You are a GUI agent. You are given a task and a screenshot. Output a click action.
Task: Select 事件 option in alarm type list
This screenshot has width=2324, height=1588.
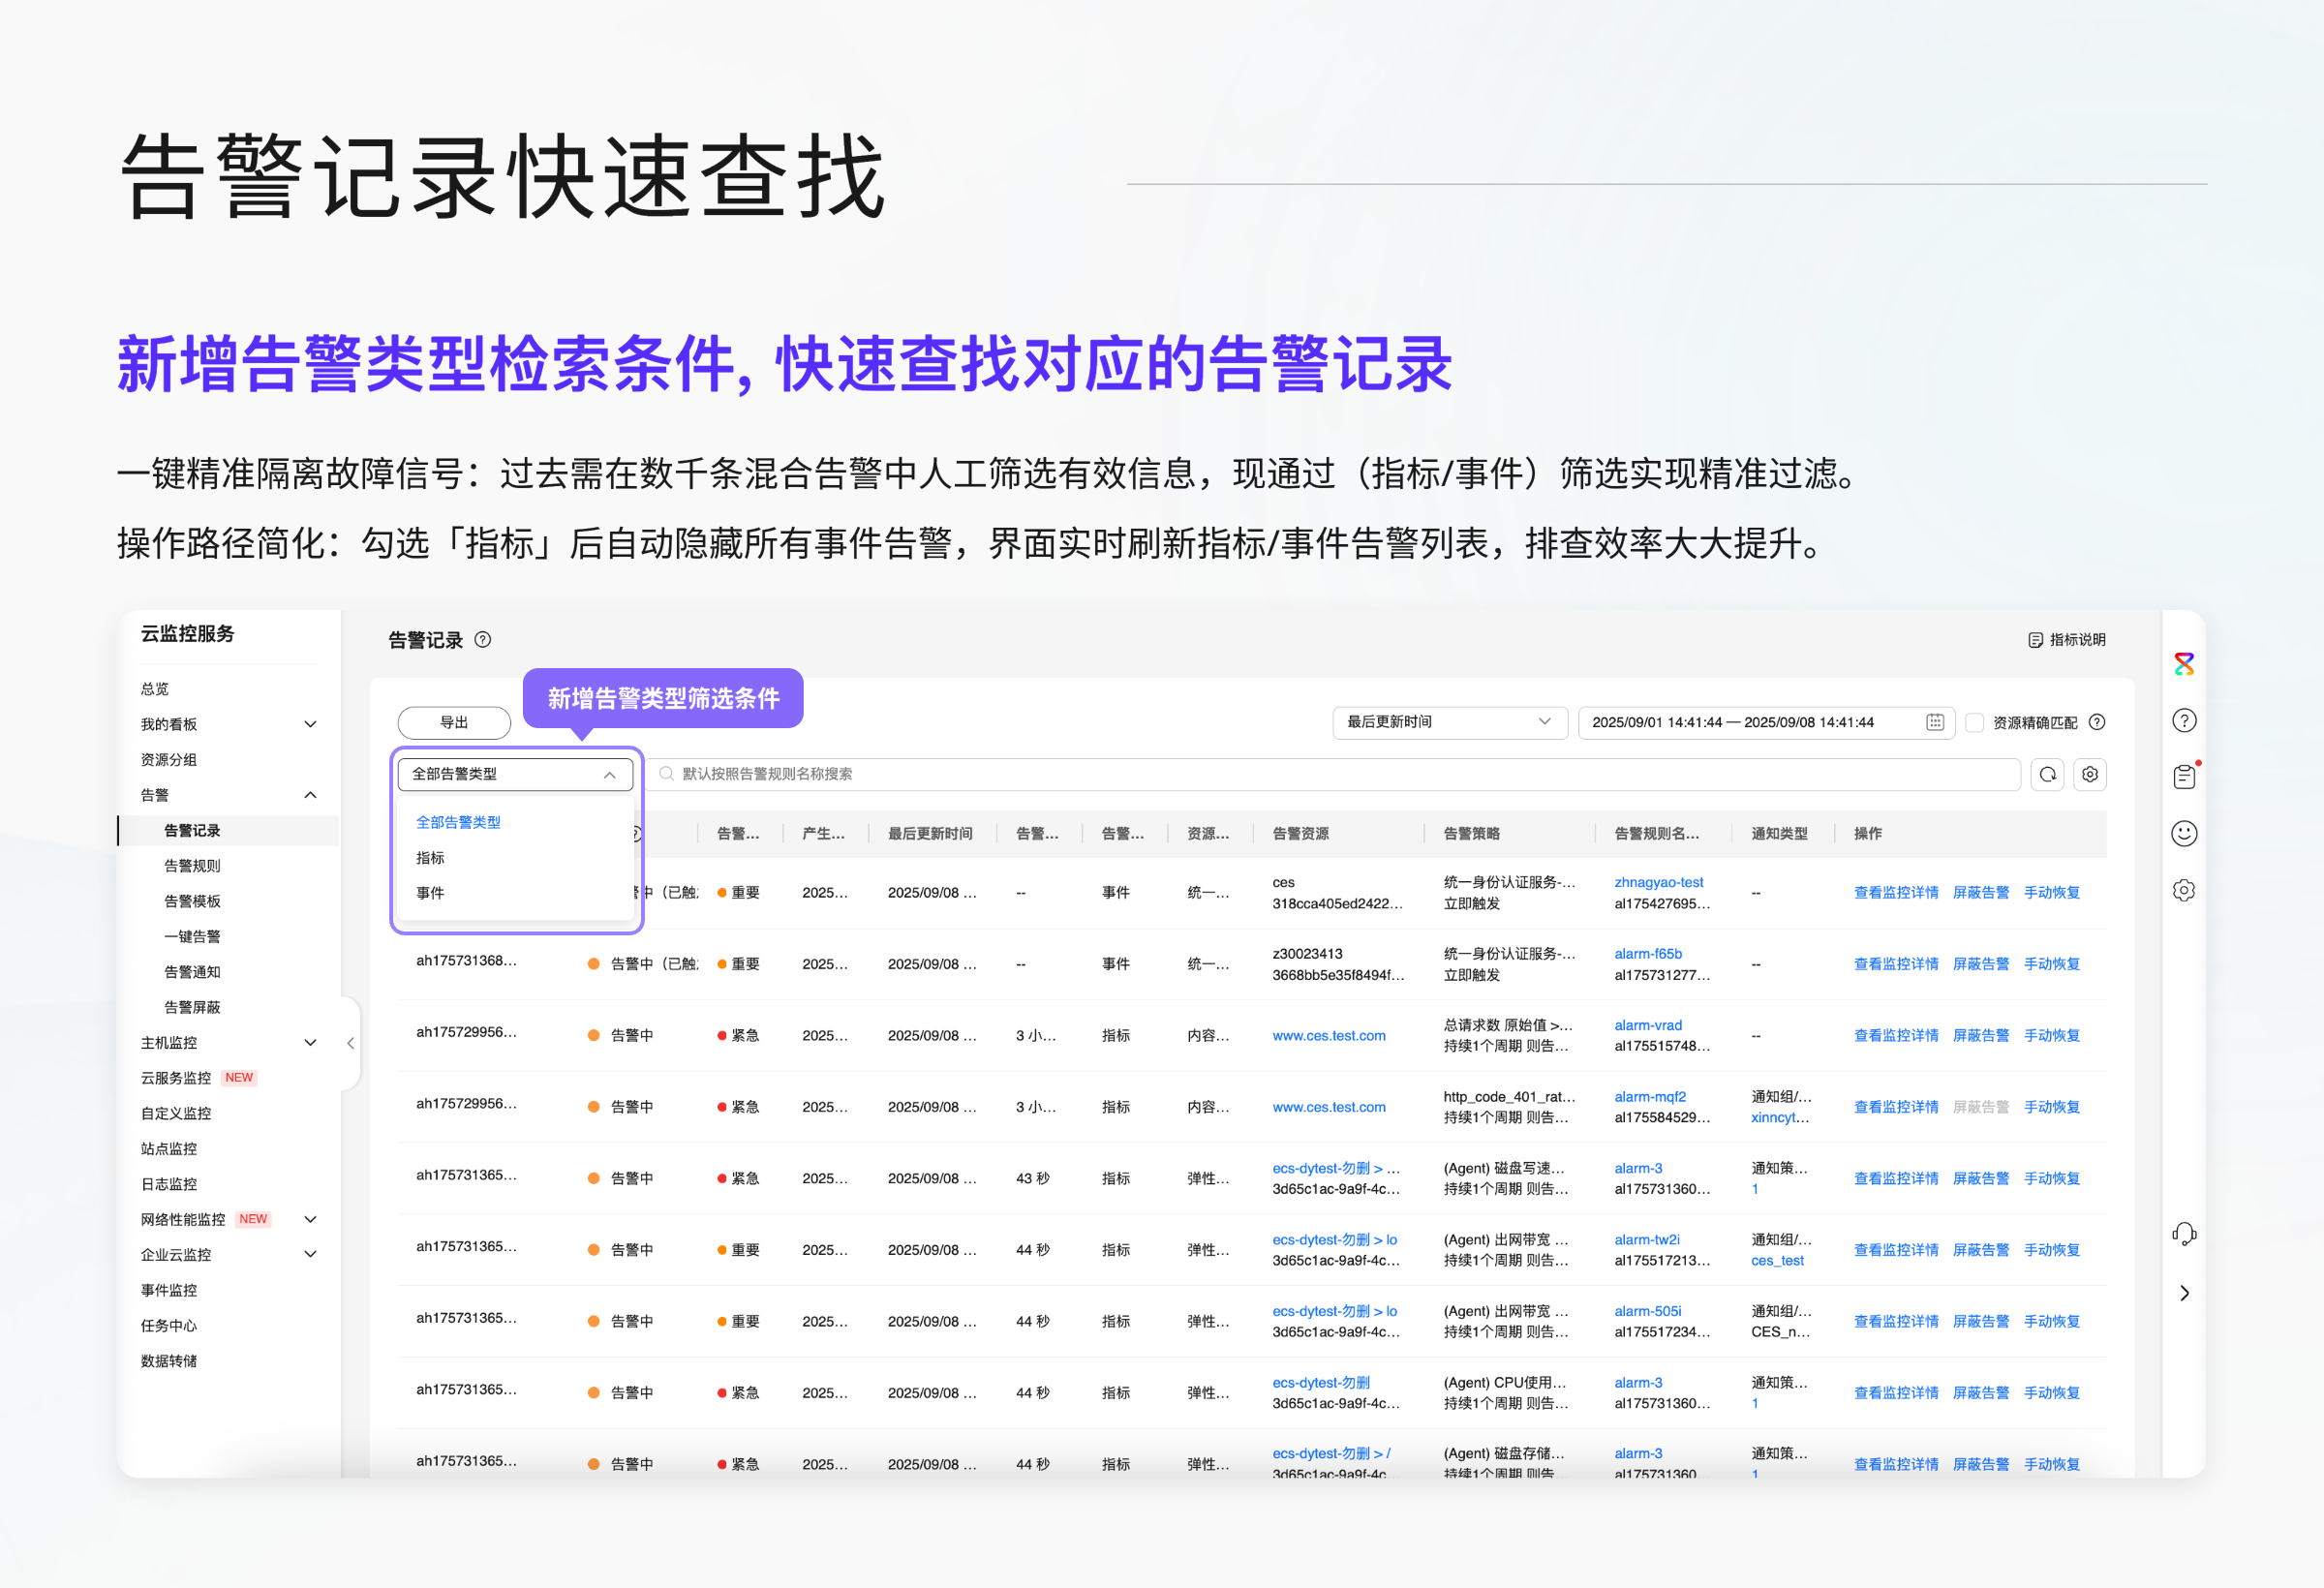(431, 893)
